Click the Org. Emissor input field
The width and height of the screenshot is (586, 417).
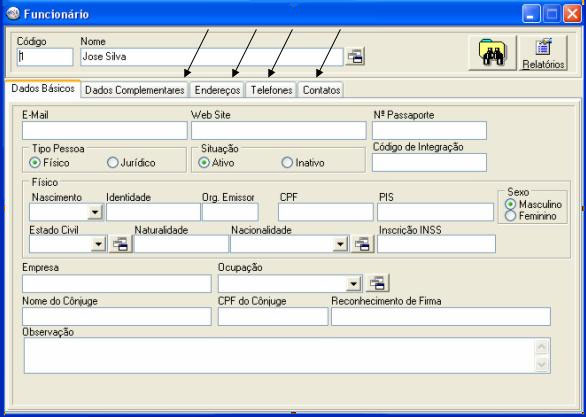(230, 212)
